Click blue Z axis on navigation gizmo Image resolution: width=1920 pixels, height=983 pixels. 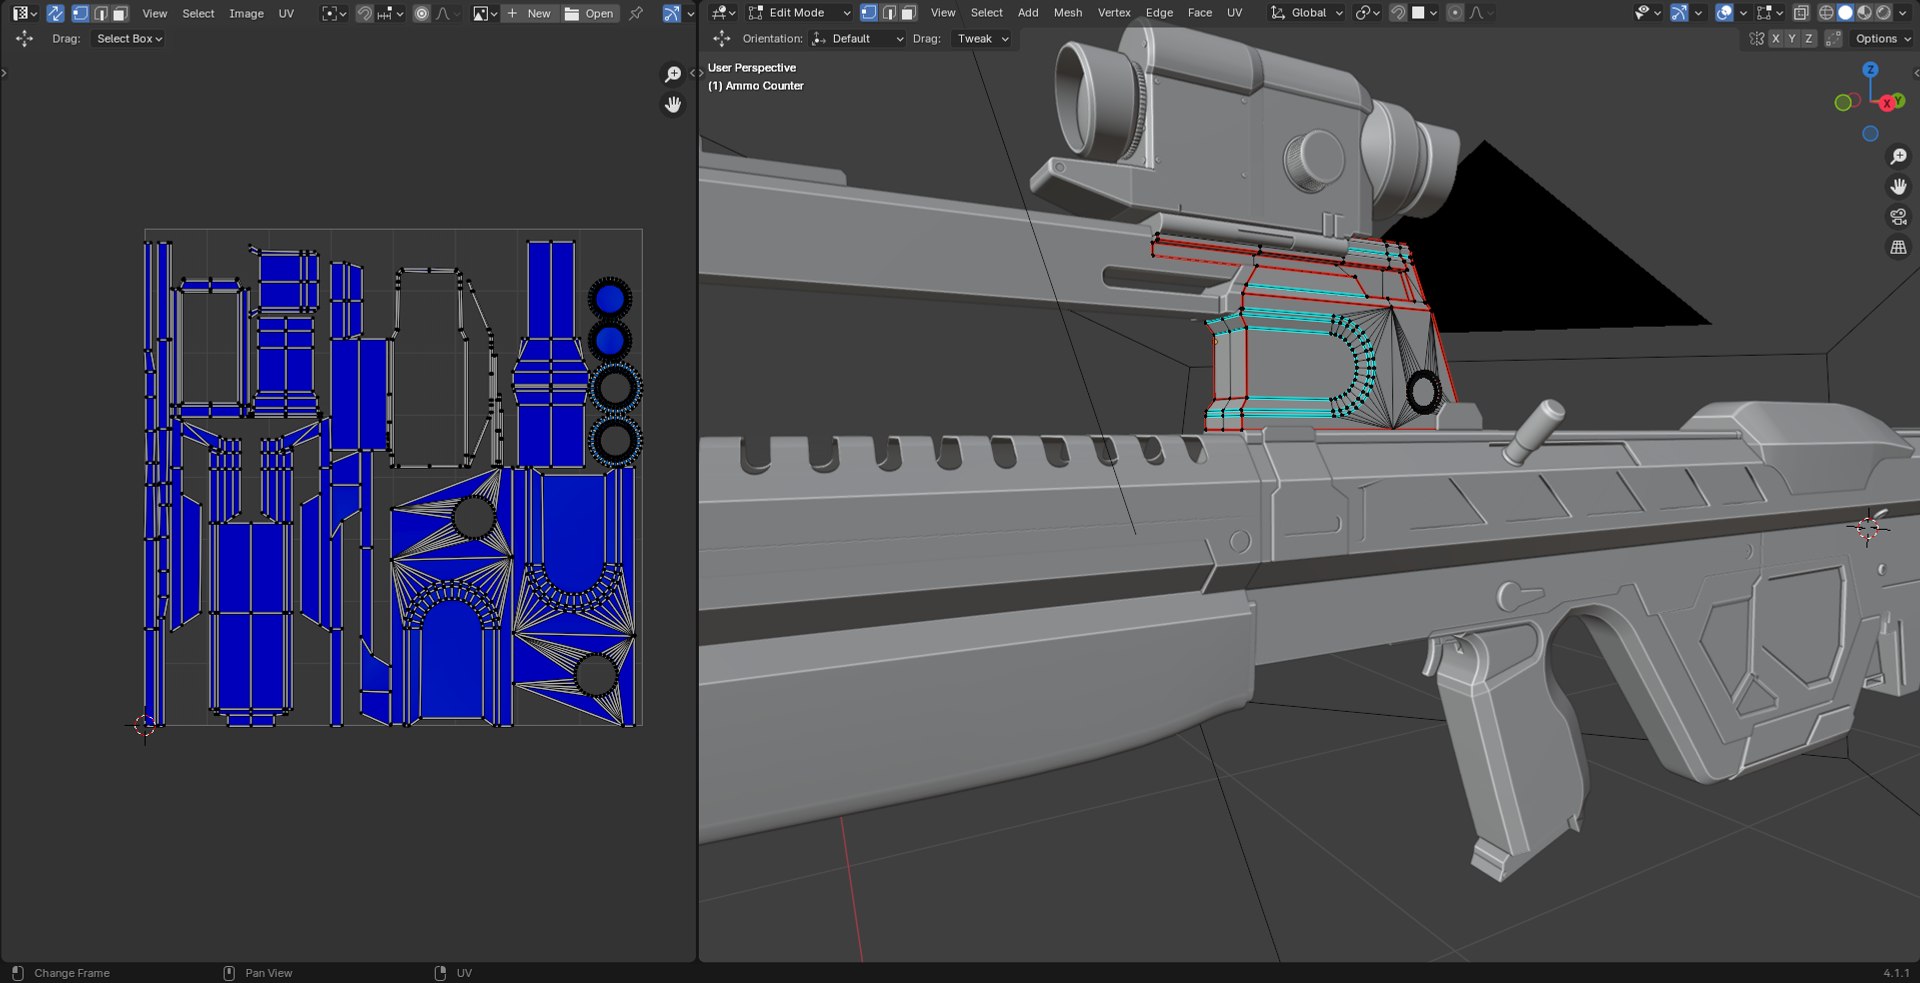tap(1870, 69)
